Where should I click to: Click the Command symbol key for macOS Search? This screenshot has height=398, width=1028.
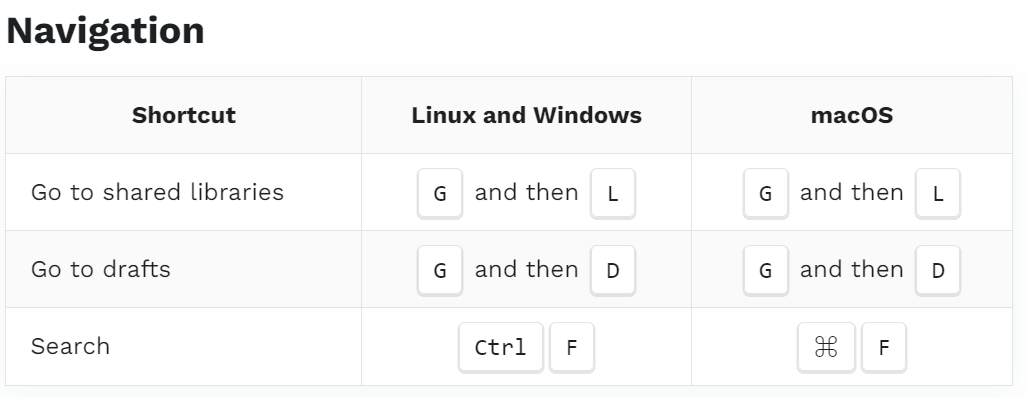[x=826, y=347]
